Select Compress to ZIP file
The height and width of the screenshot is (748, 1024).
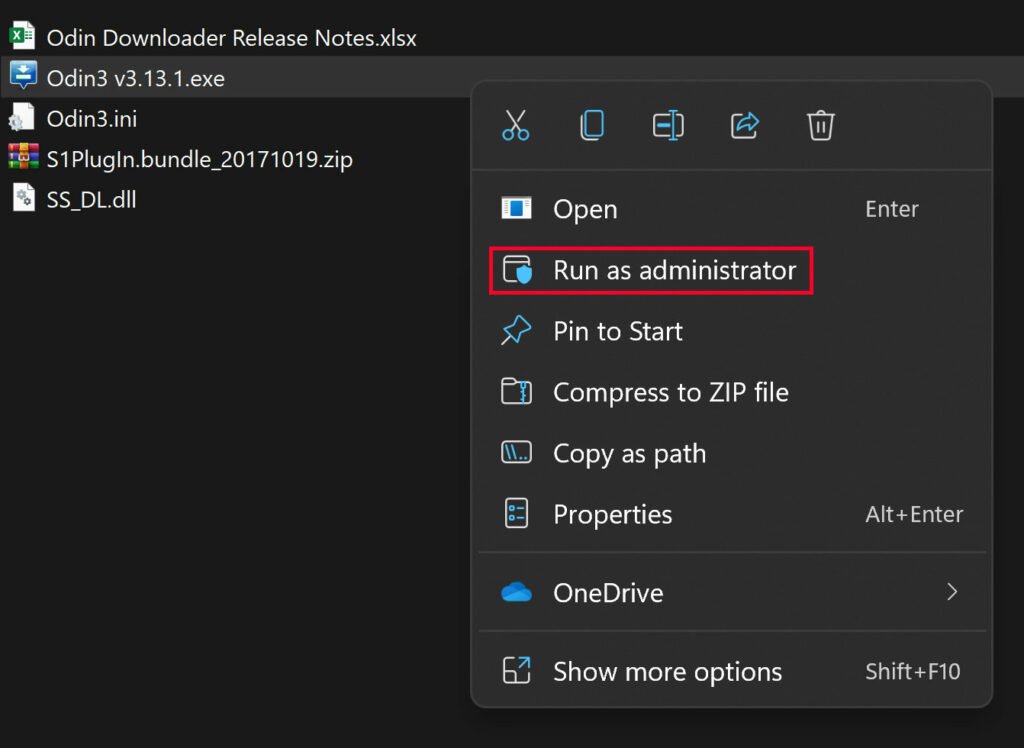[x=731, y=393]
